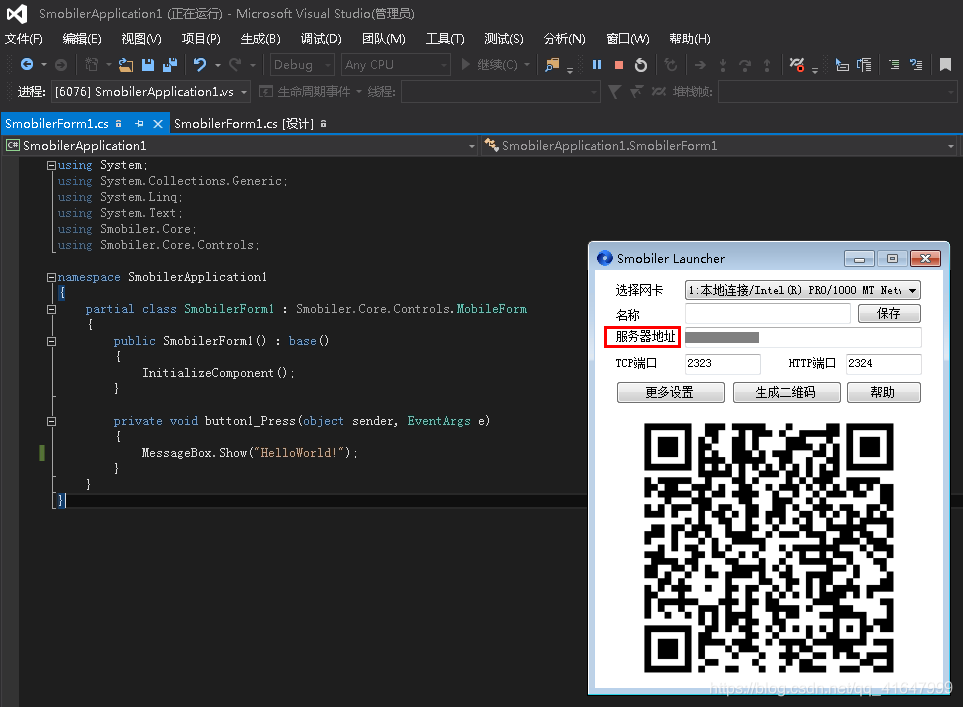Collapse the button1_Press method block

tap(51, 421)
